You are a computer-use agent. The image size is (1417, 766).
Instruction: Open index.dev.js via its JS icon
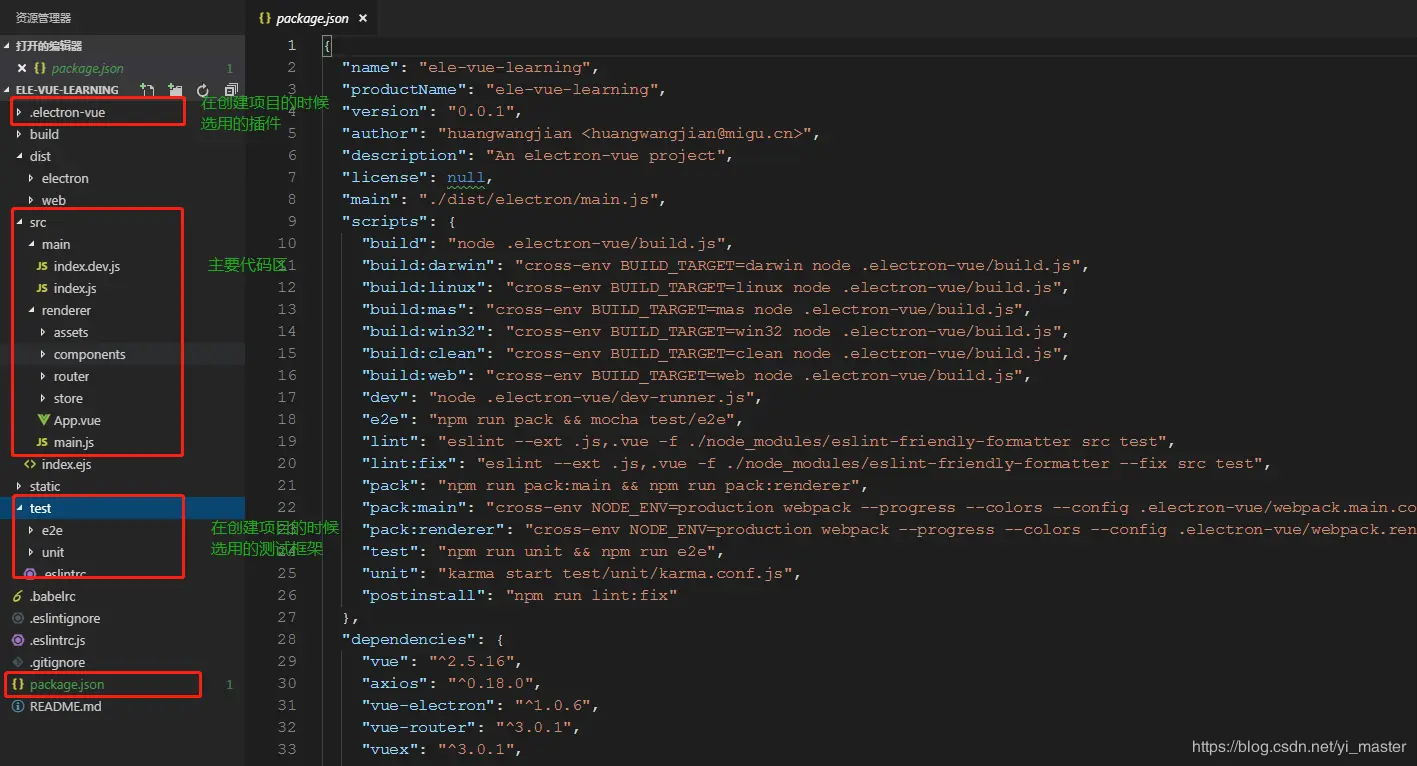tap(42, 266)
